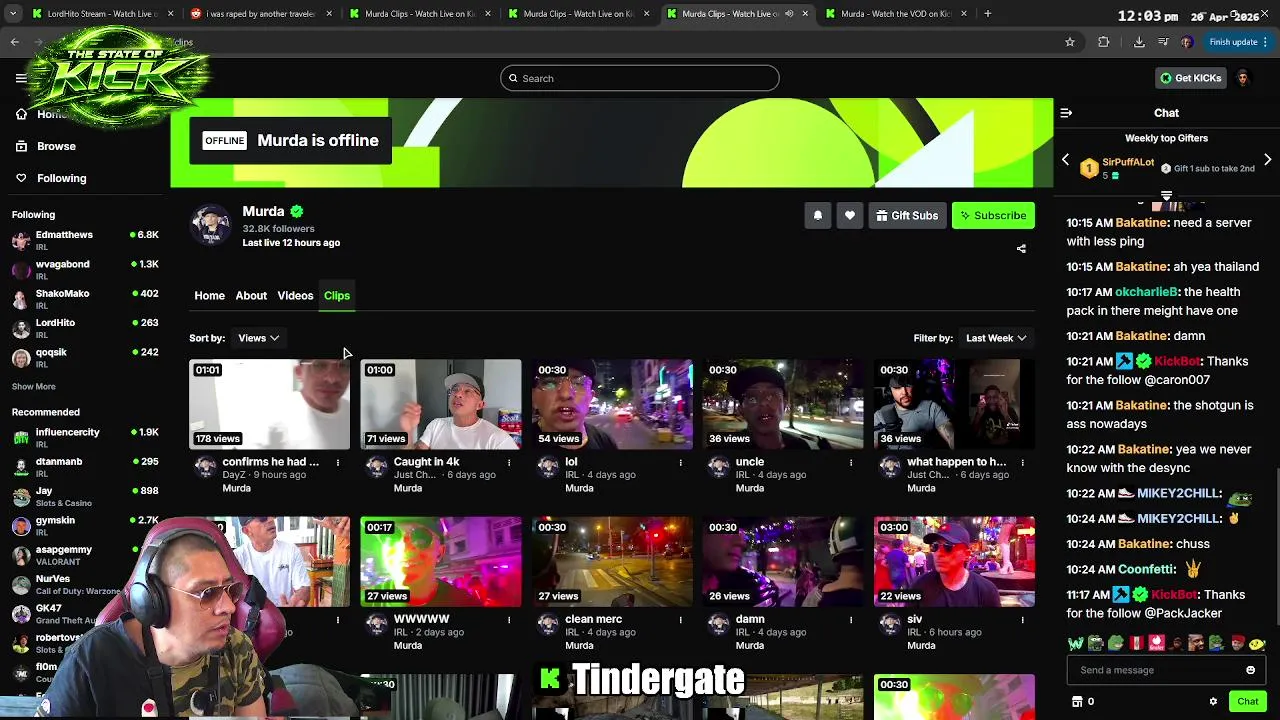Screen dimensions: 1280x720
Task: Bookmark this page with the star icon
Action: click(x=1069, y=42)
